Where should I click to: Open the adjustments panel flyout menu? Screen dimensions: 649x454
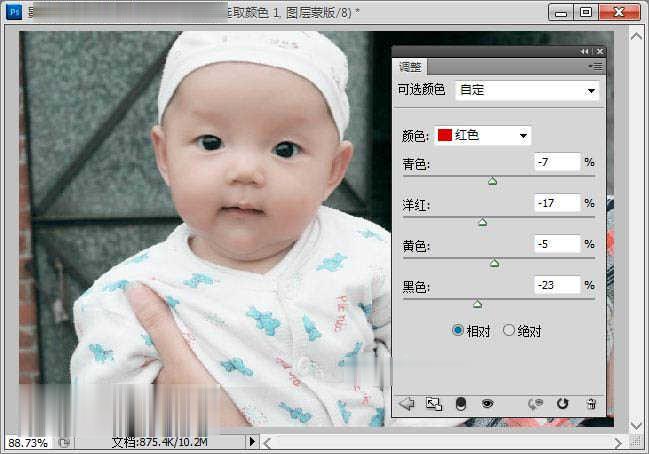pyautogui.click(x=595, y=66)
